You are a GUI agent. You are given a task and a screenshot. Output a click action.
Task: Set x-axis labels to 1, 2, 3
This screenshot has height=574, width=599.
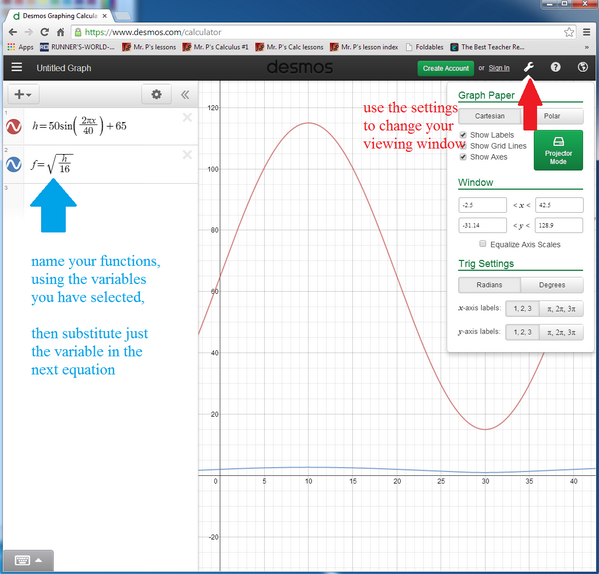(x=522, y=309)
